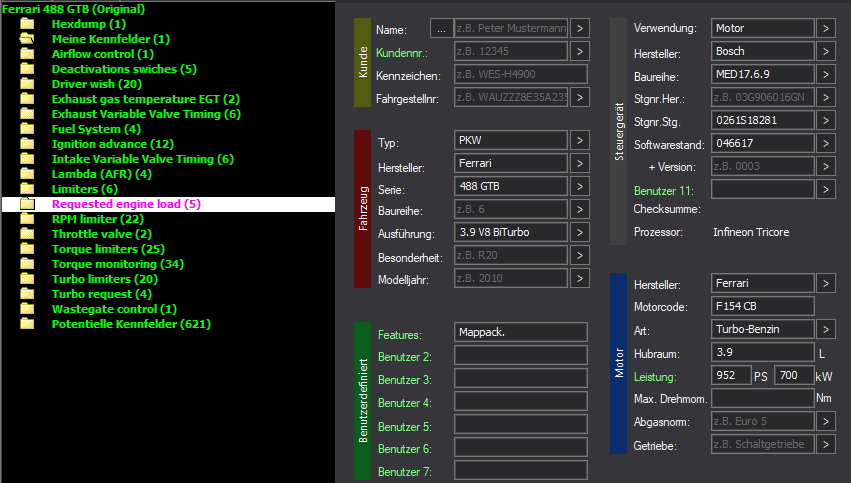Click the green Kundennr. label
The image size is (851, 483).
402,53
